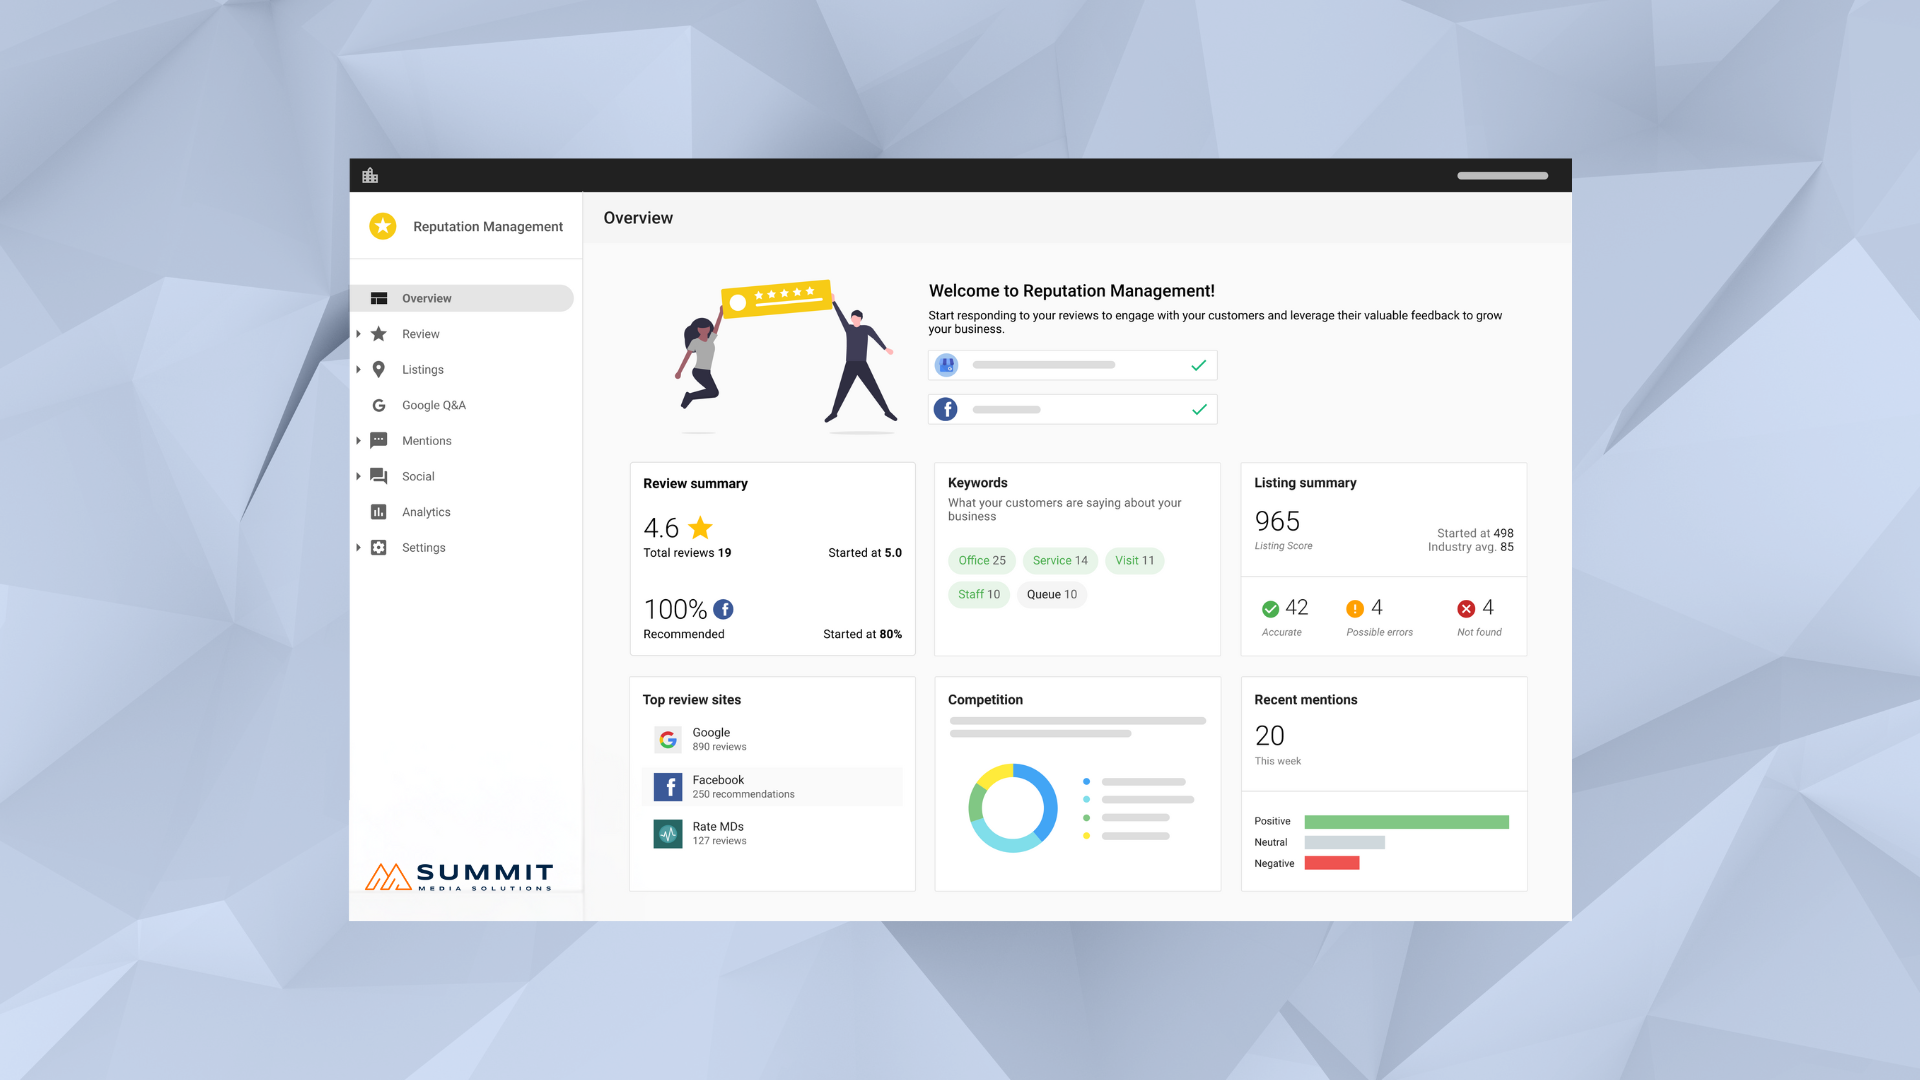Click the Facebook connected checkmark
The image size is (1920, 1080).
coord(1199,409)
